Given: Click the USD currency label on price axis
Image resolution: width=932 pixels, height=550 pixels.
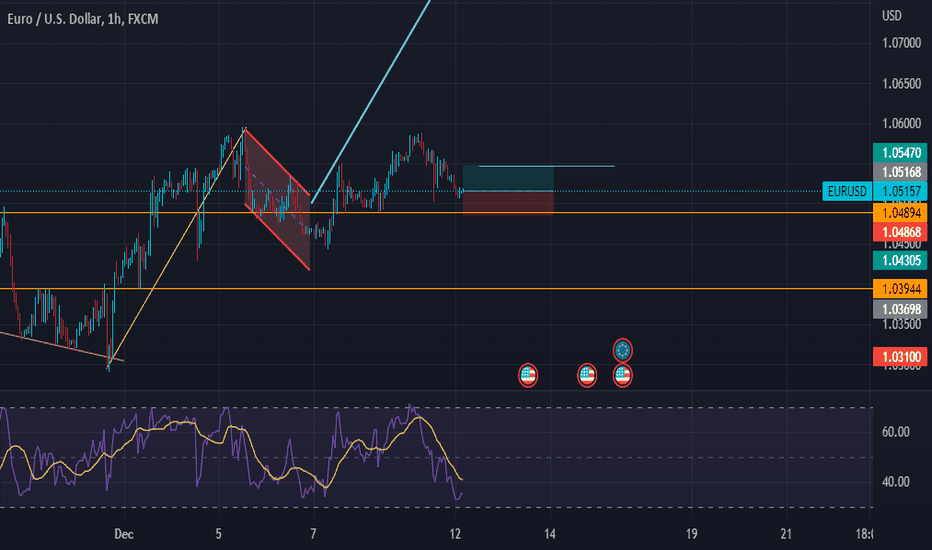Looking at the screenshot, I should tap(892, 16).
